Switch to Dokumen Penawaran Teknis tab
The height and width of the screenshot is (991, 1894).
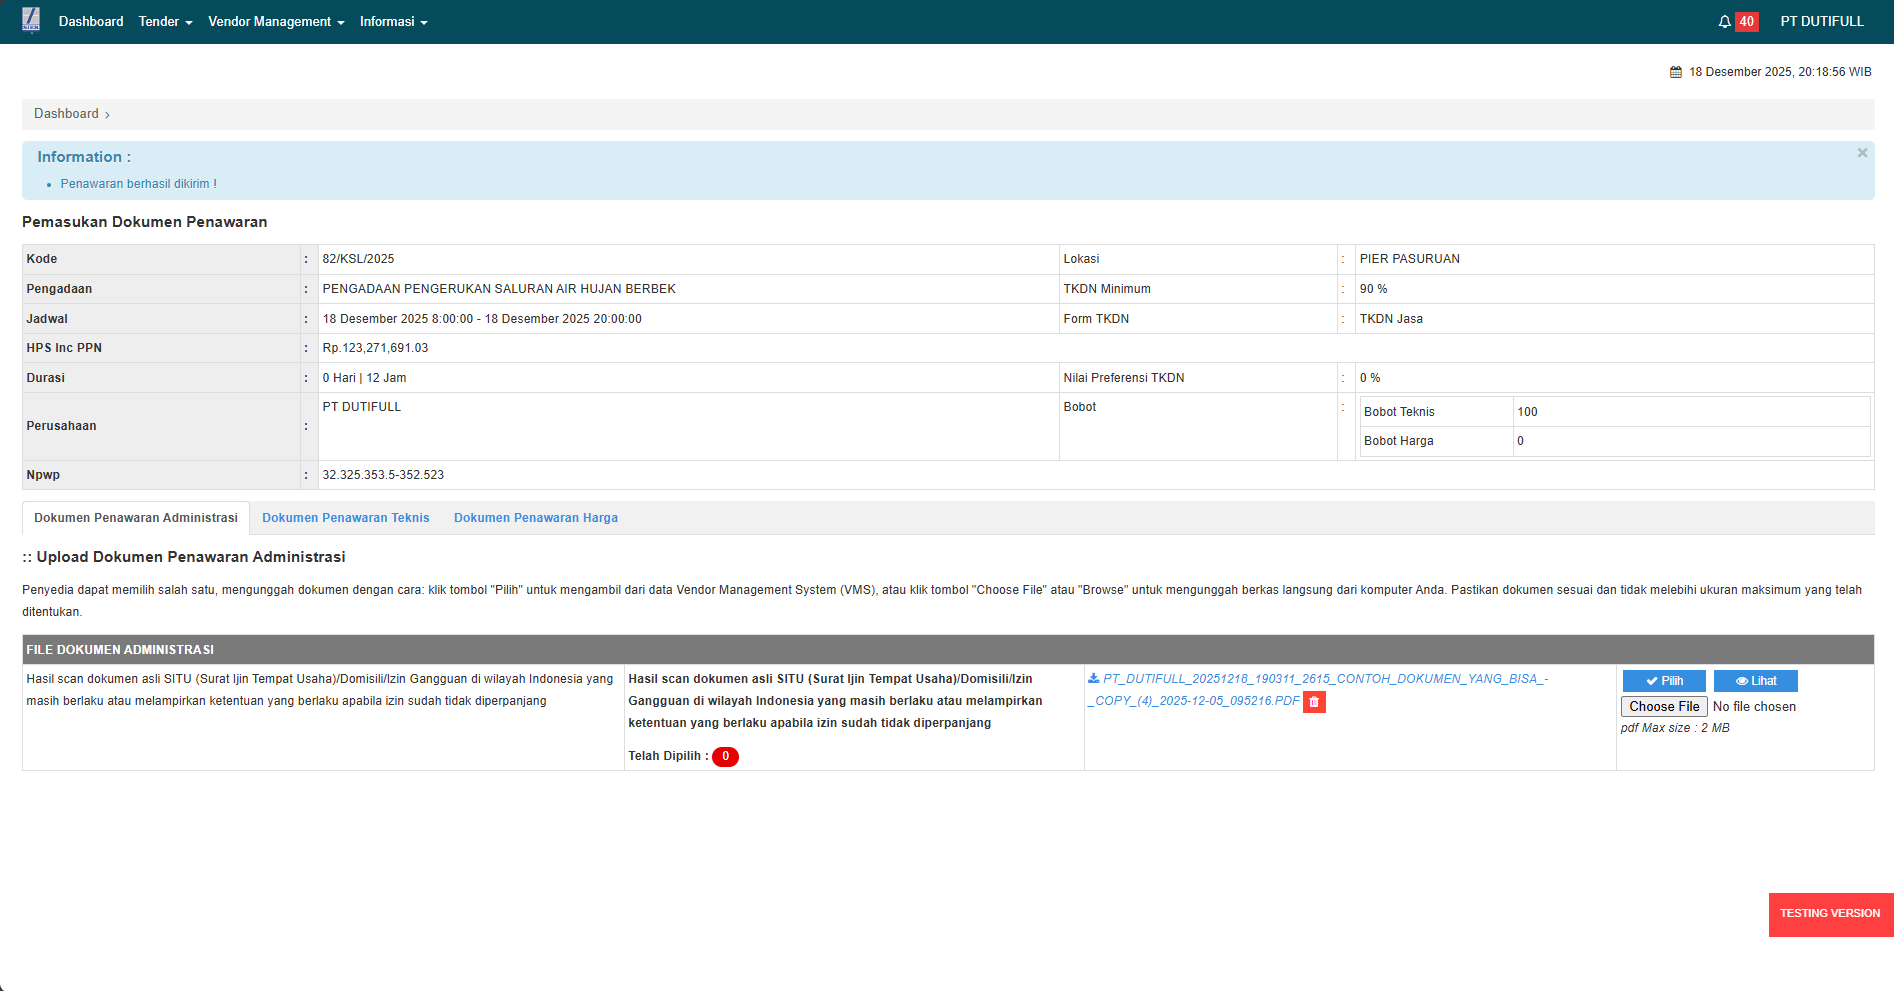click(x=345, y=518)
